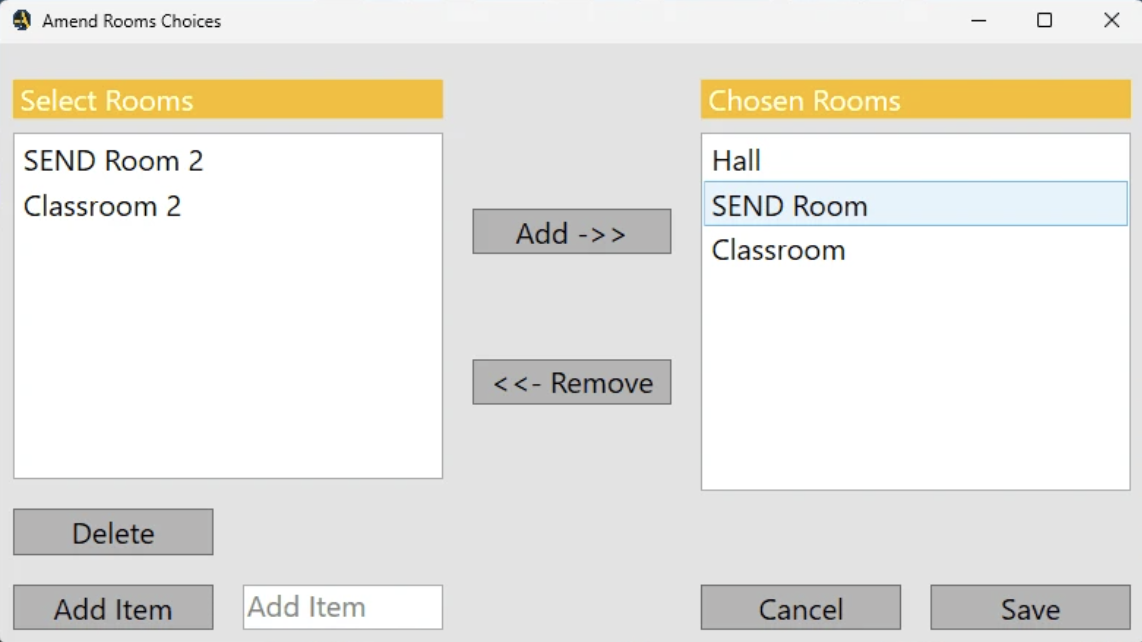The image size is (1142, 642).
Task: Click the app icon in the title bar
Action: [21, 20]
